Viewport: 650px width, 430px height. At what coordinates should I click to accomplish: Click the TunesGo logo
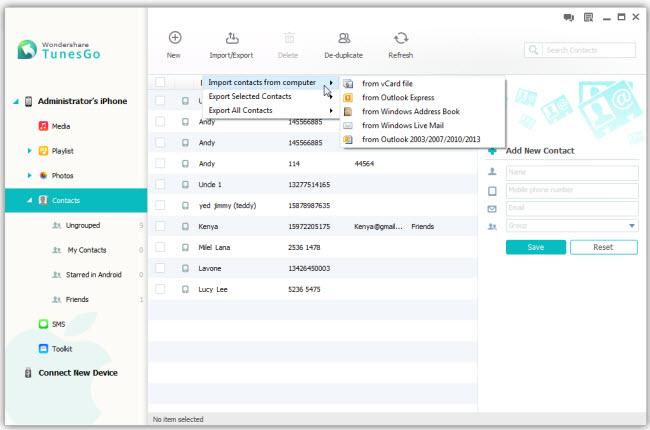tap(59, 50)
